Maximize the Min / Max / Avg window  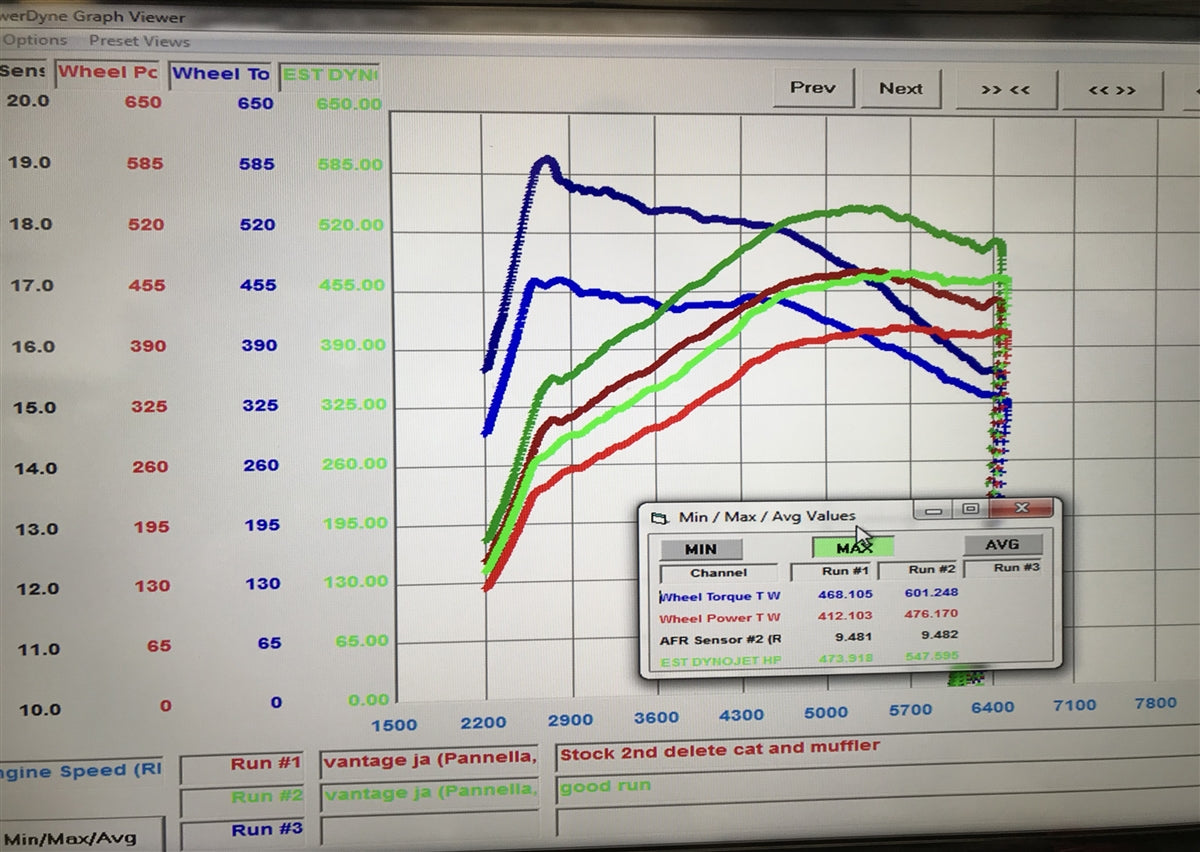click(x=970, y=509)
